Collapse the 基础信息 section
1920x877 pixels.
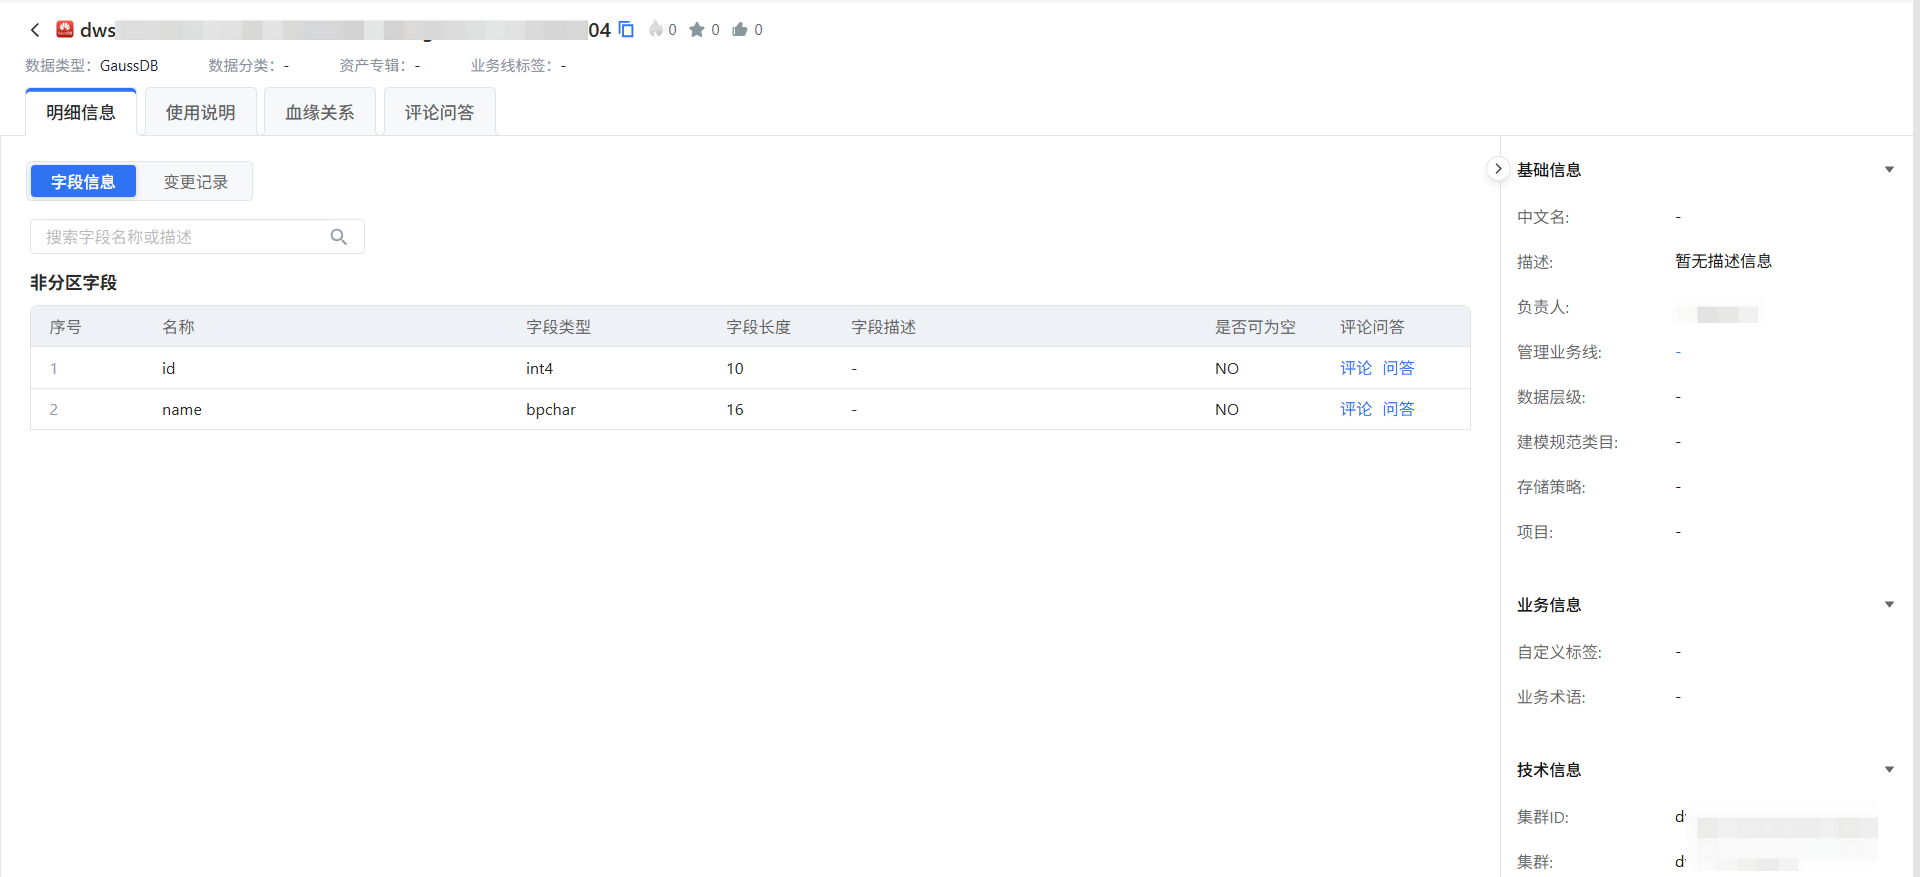(1889, 170)
